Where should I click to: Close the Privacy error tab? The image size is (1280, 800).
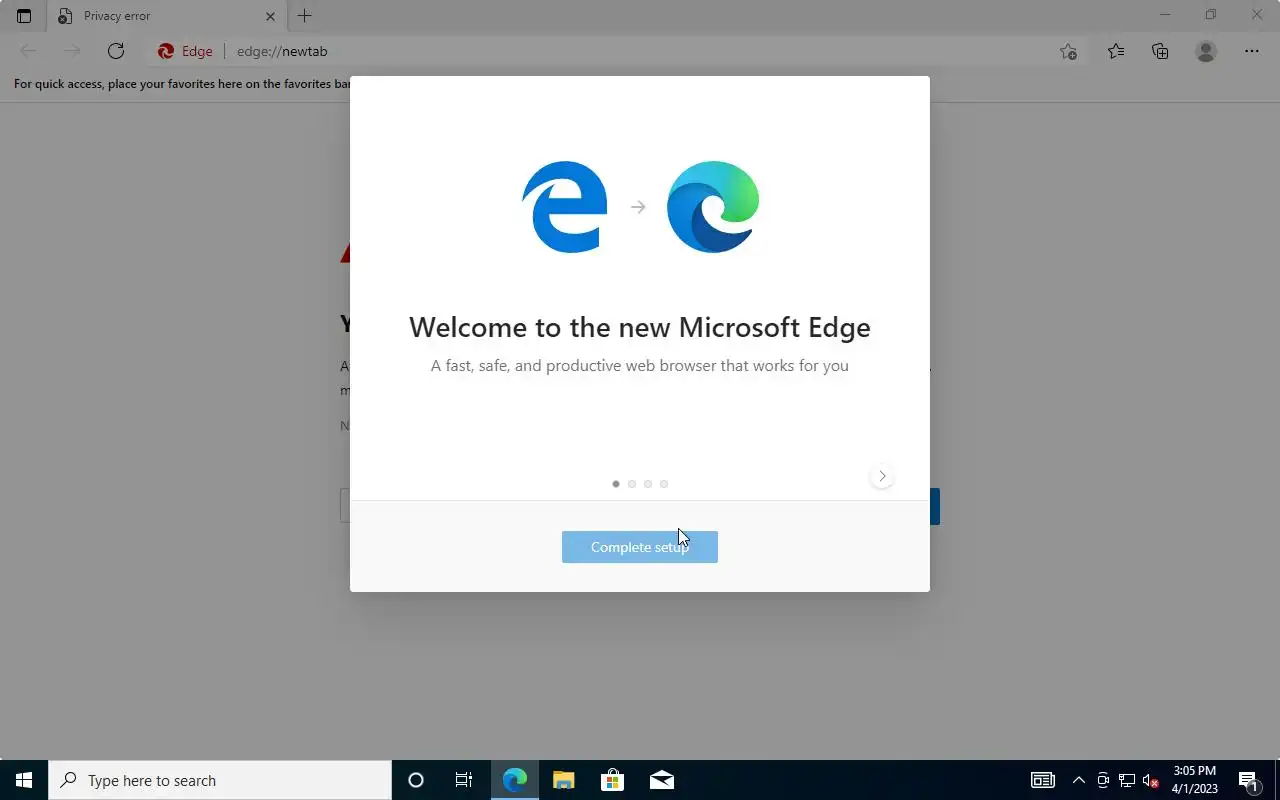(x=270, y=16)
